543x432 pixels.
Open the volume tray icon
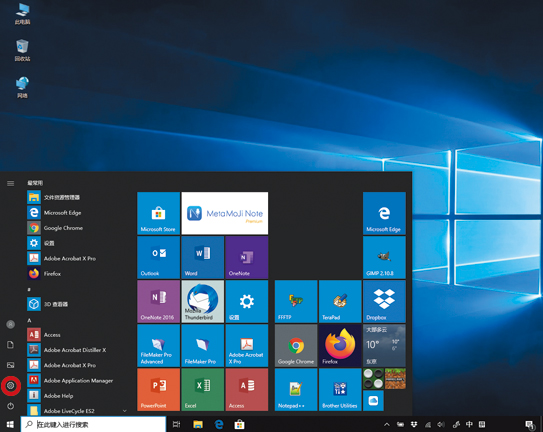coord(441,424)
